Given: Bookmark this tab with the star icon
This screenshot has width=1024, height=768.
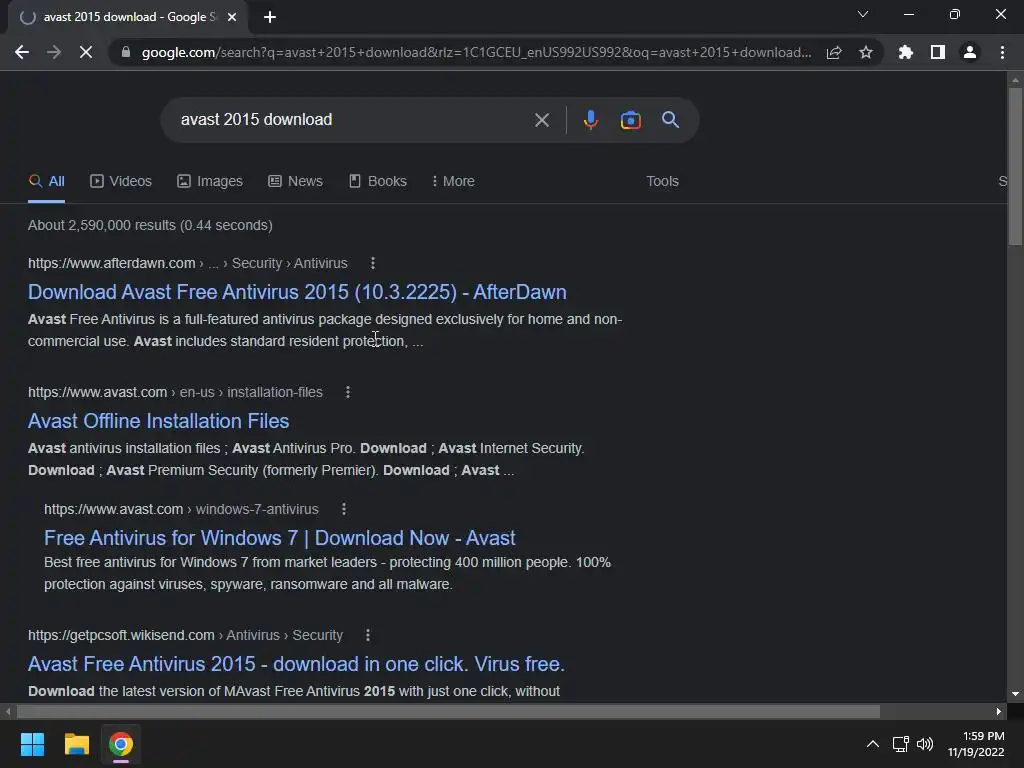Looking at the screenshot, I should [x=866, y=52].
